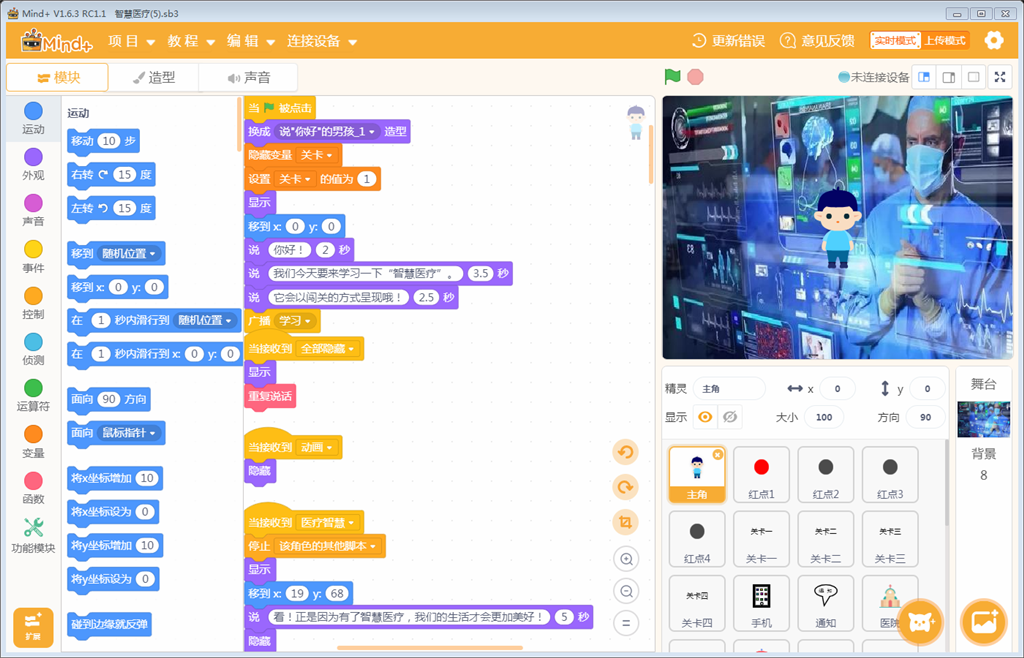Switch to 上传模式 upload mode
The width and height of the screenshot is (1024, 658).
(x=944, y=41)
